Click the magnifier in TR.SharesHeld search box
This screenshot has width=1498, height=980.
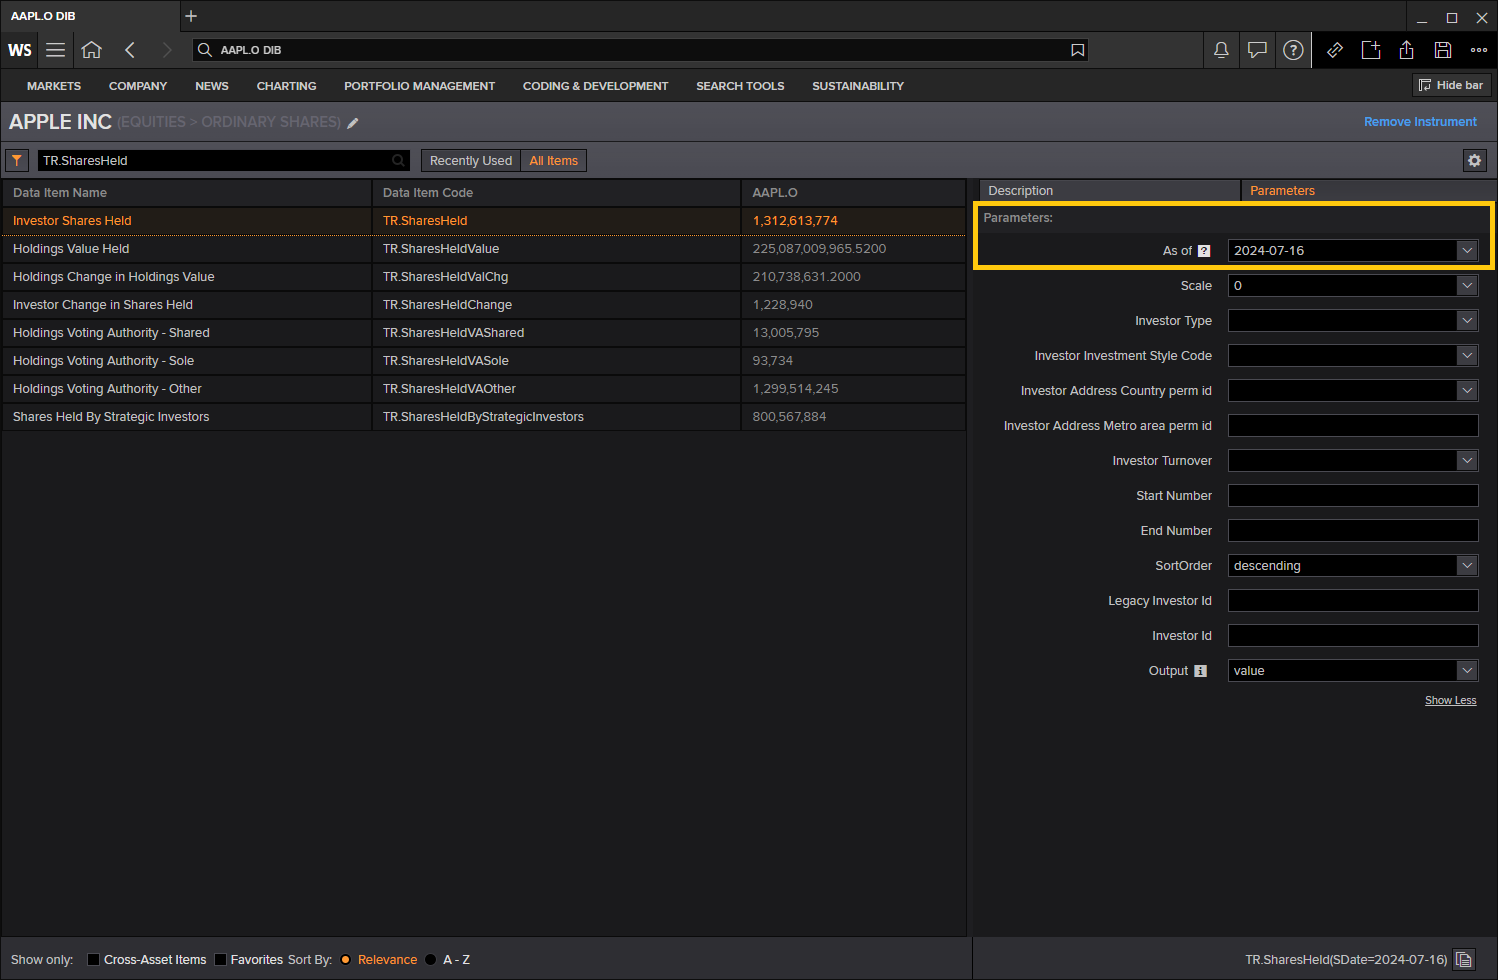click(399, 160)
